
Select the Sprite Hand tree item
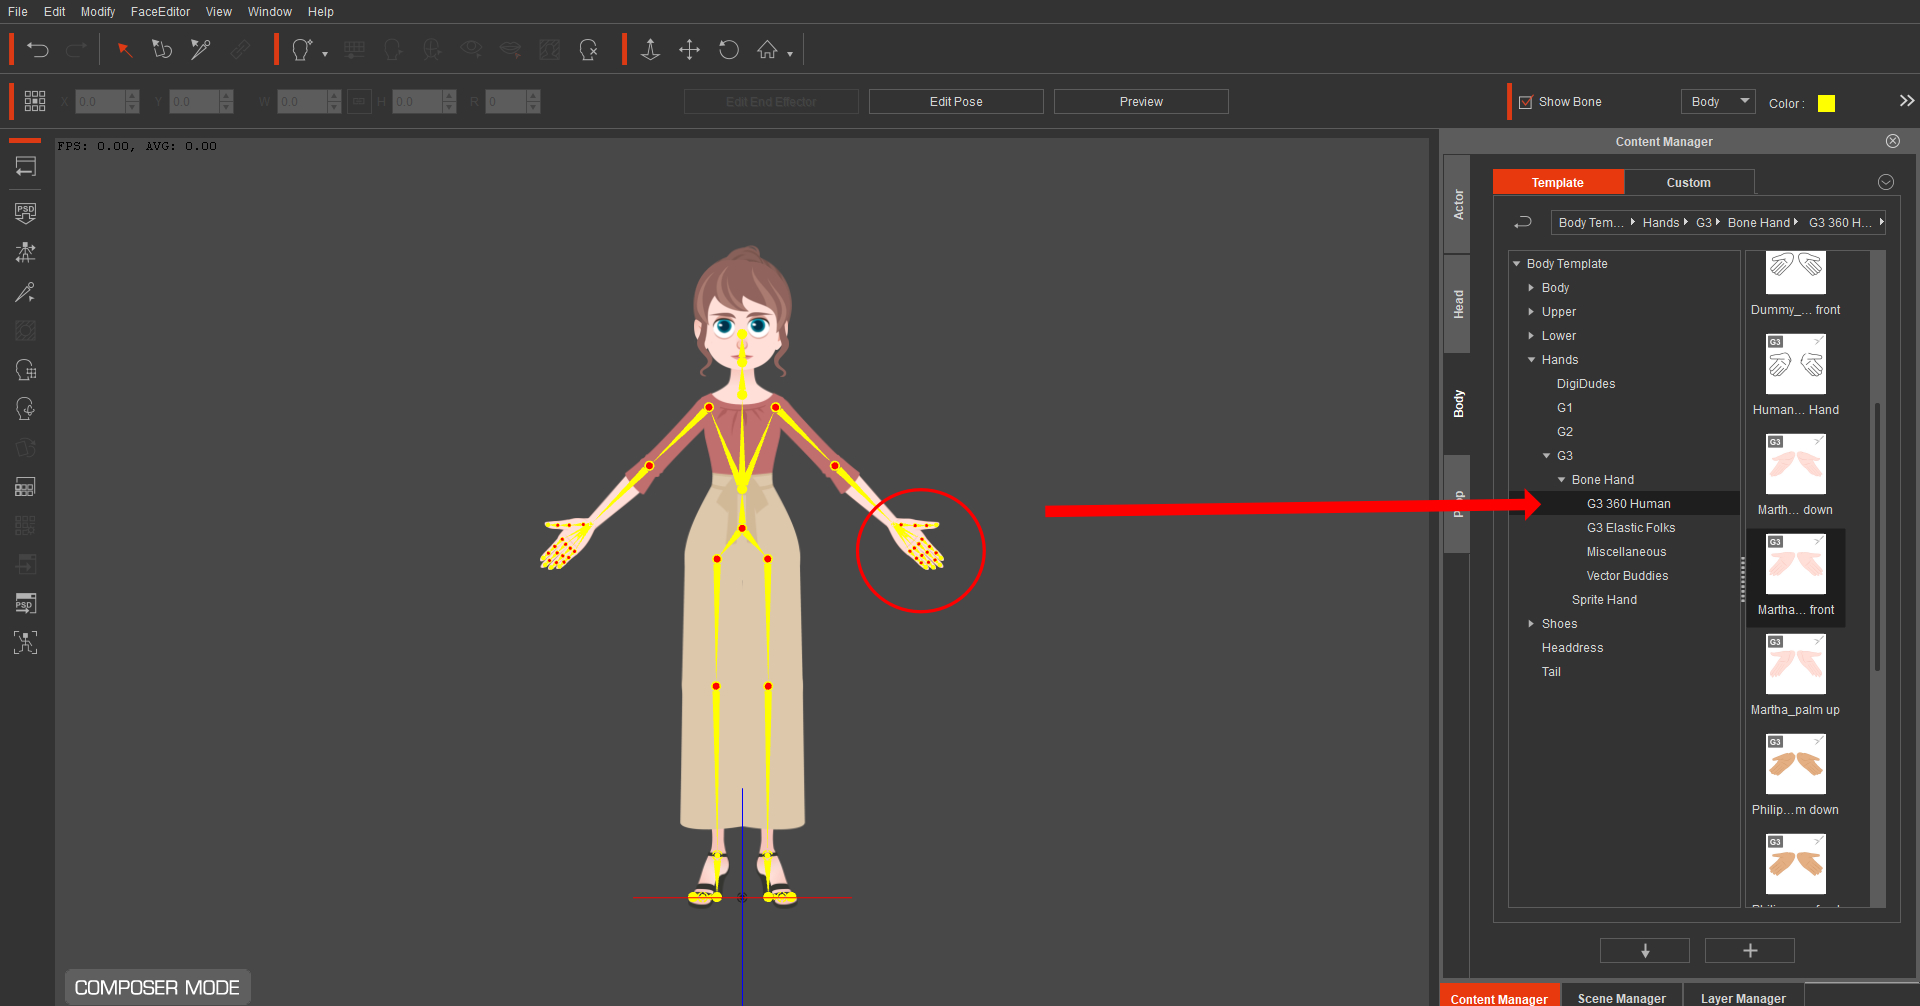(1604, 600)
